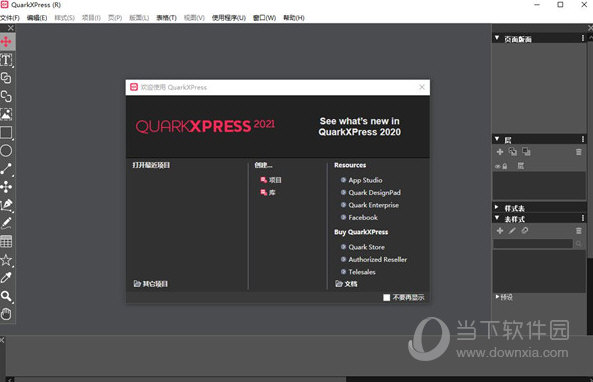This screenshot has width=593, height=382.
Task: Close the bottom measurements panel
Action: 2,340
